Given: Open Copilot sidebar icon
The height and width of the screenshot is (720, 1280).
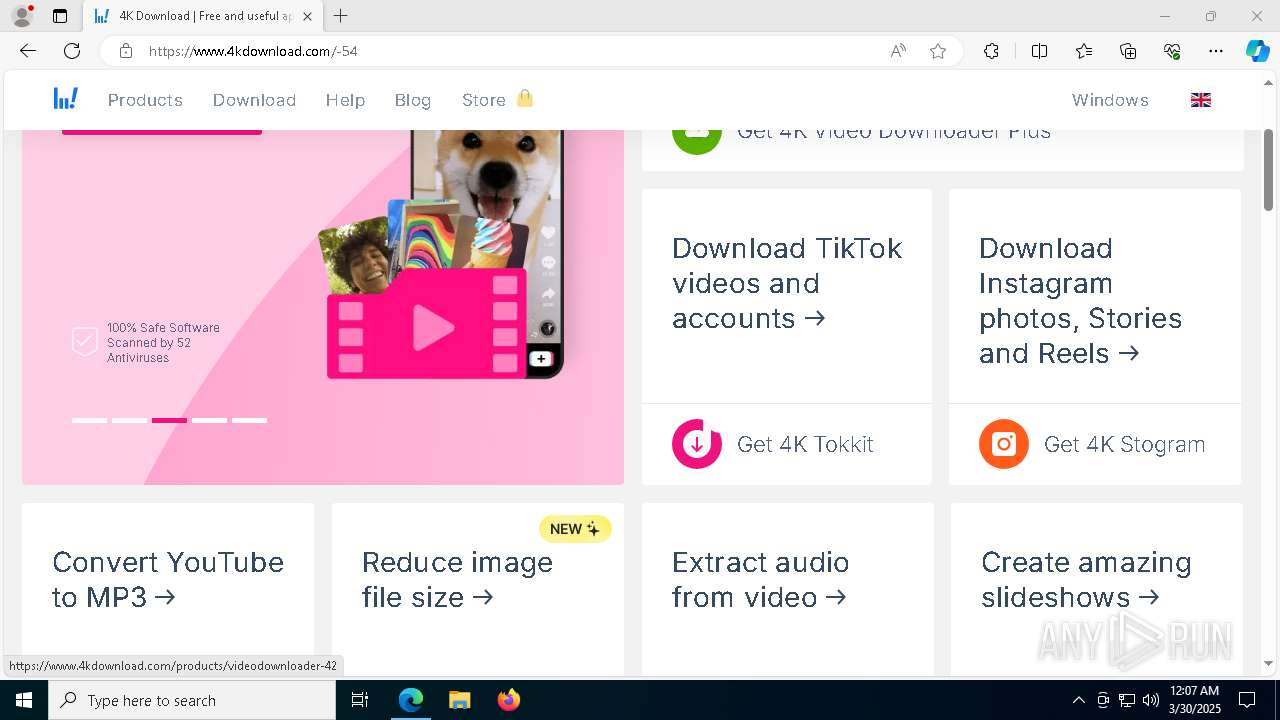Looking at the screenshot, I should pyautogui.click(x=1257, y=51).
